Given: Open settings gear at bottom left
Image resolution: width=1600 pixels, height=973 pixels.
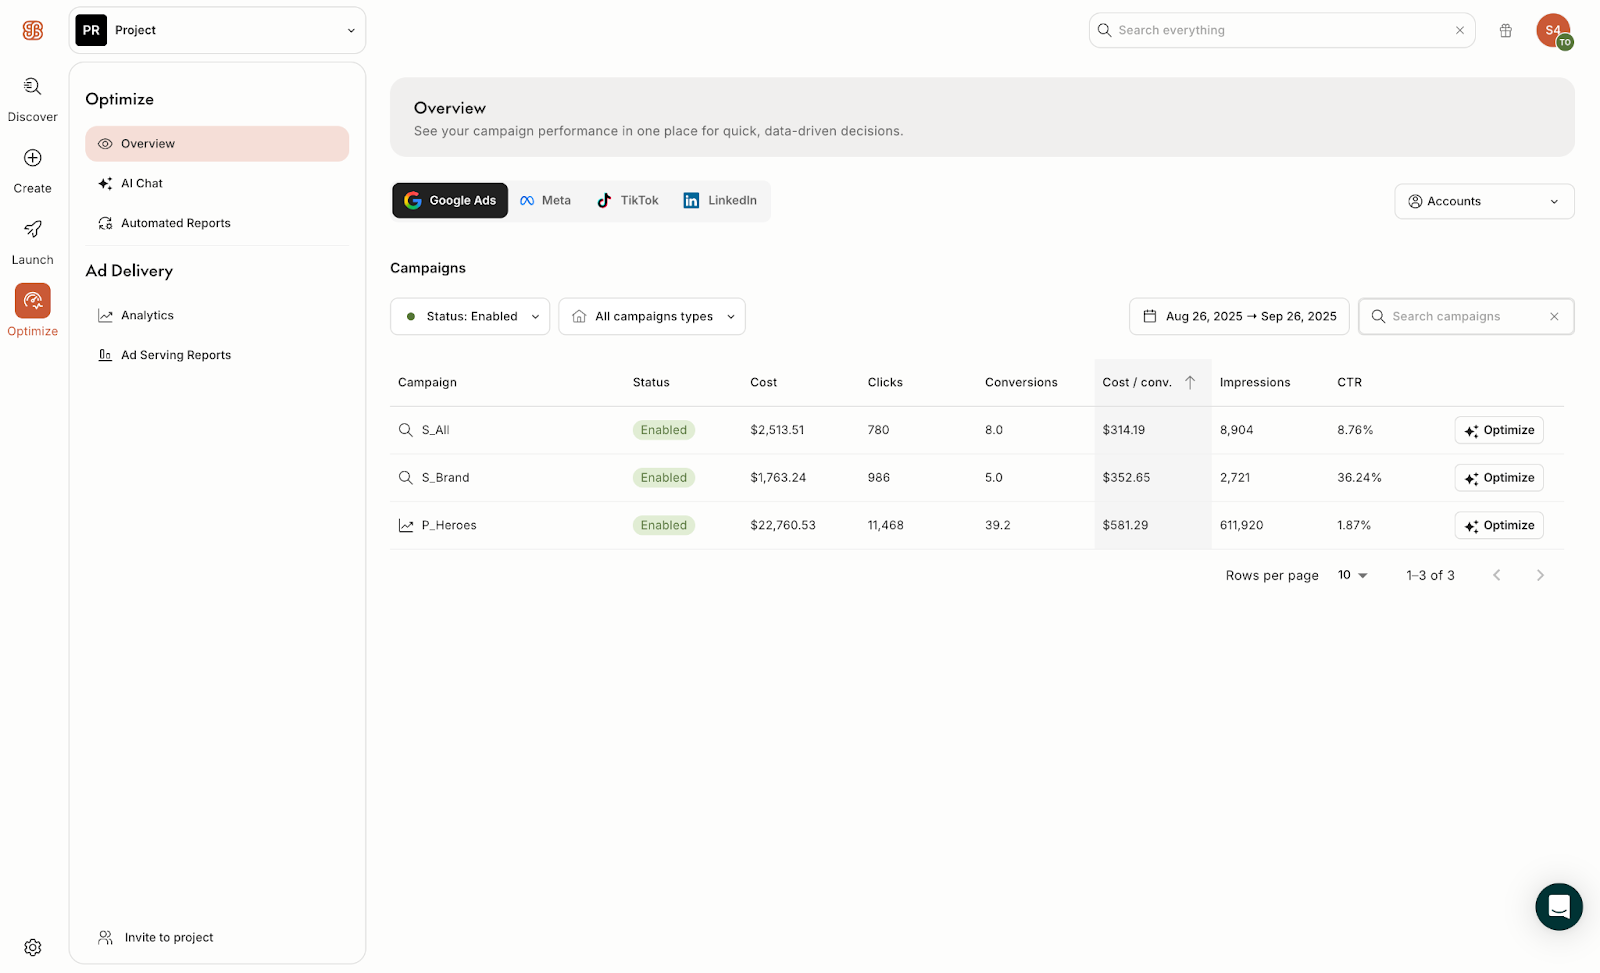Looking at the screenshot, I should (x=32, y=947).
